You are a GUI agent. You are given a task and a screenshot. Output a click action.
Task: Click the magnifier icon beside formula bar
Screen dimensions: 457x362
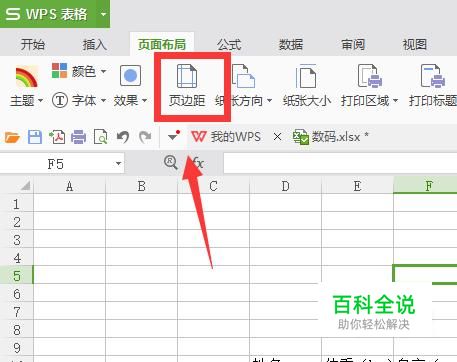coord(171,163)
